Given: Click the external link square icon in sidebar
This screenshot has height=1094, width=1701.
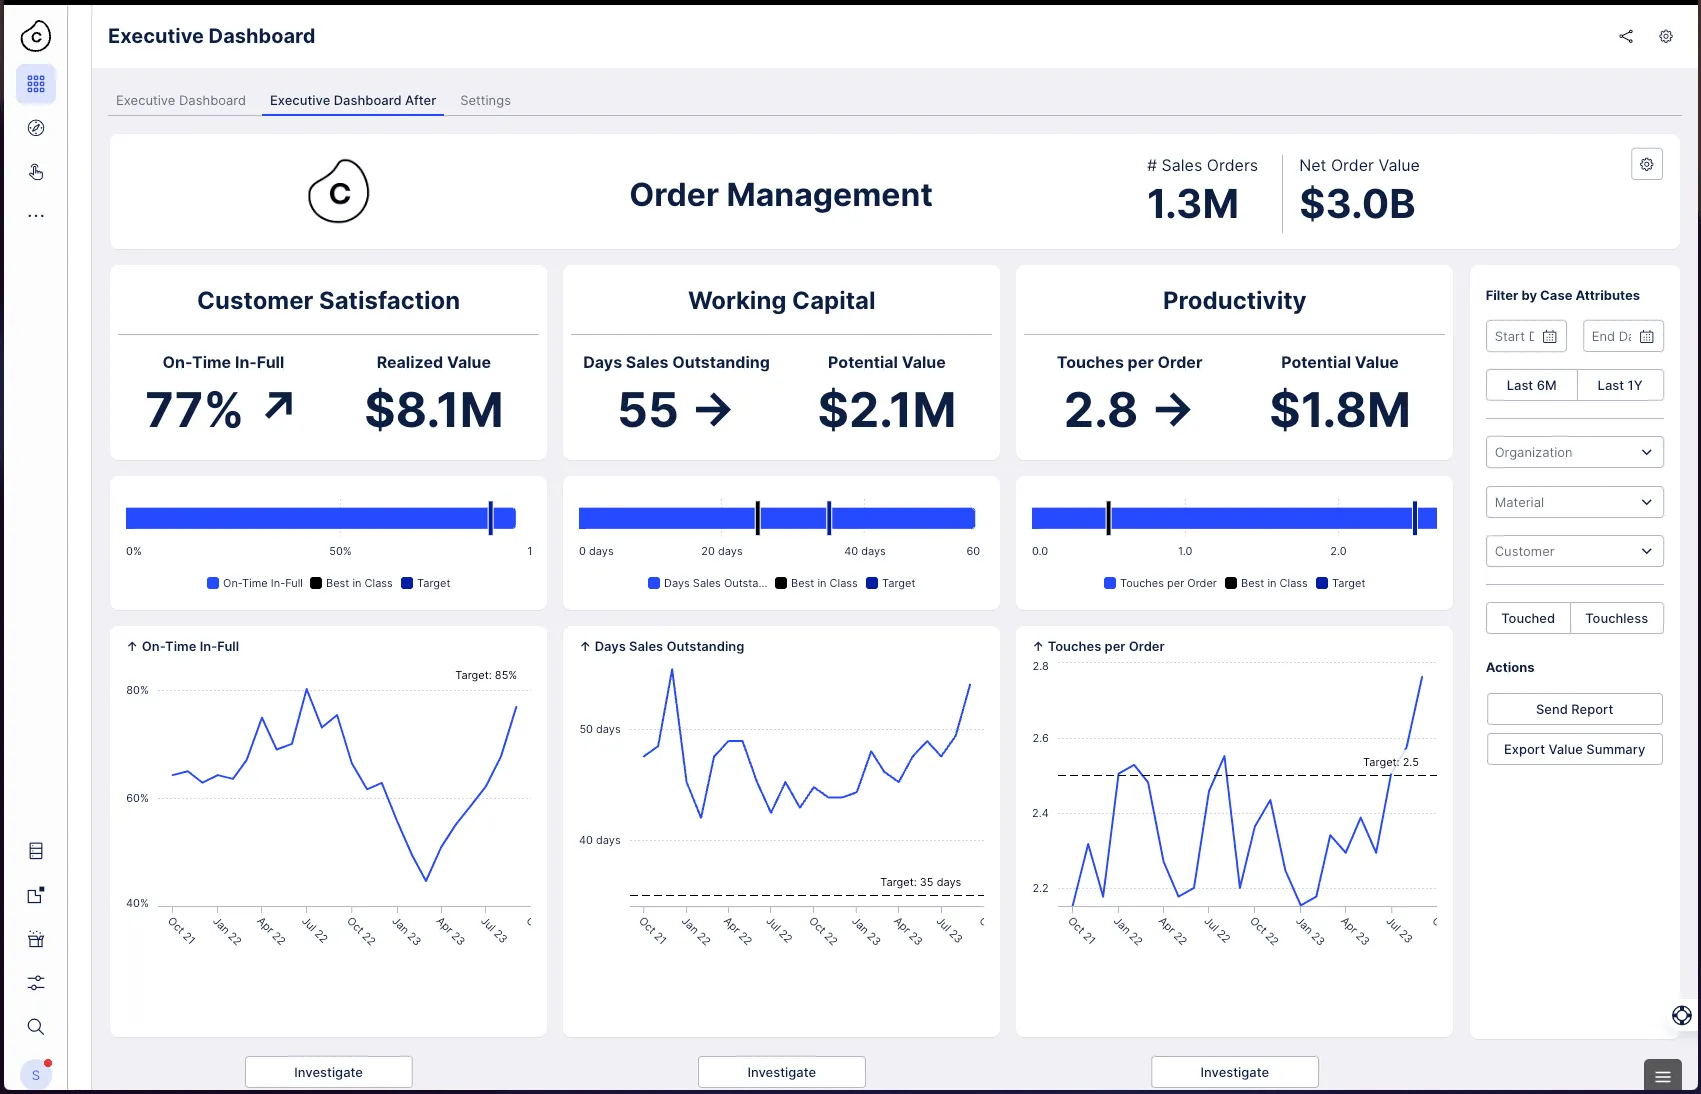Looking at the screenshot, I should [x=36, y=895].
